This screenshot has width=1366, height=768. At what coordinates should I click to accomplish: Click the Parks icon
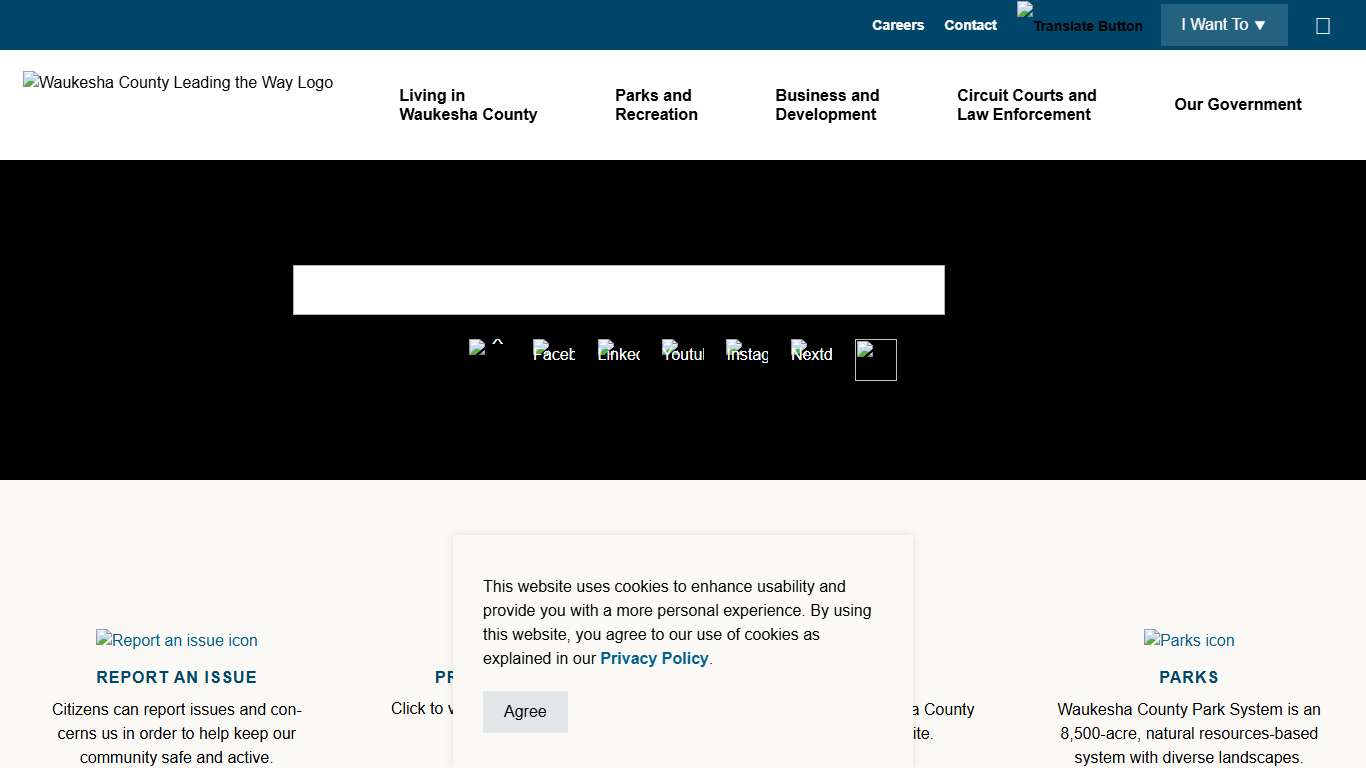[x=1189, y=640]
